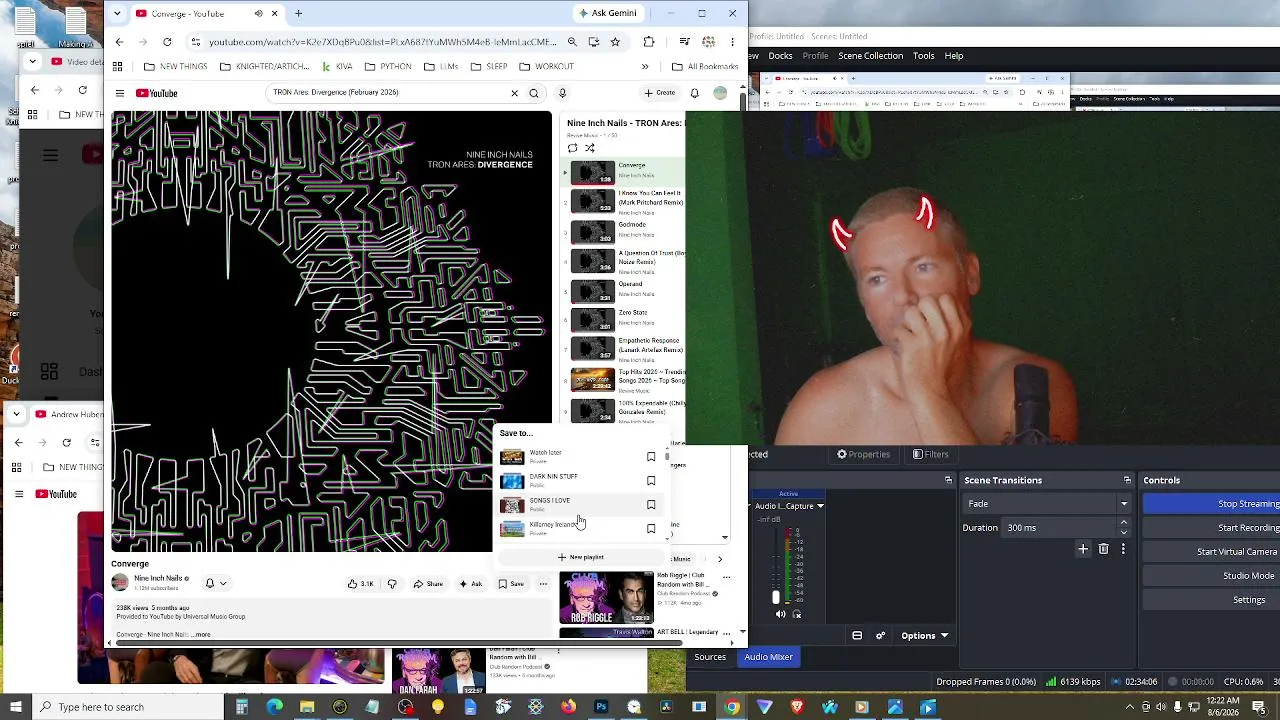This screenshot has width=1280, height=720.
Task: Search YouTube with the magnifier button
Action: pyautogui.click(x=534, y=93)
